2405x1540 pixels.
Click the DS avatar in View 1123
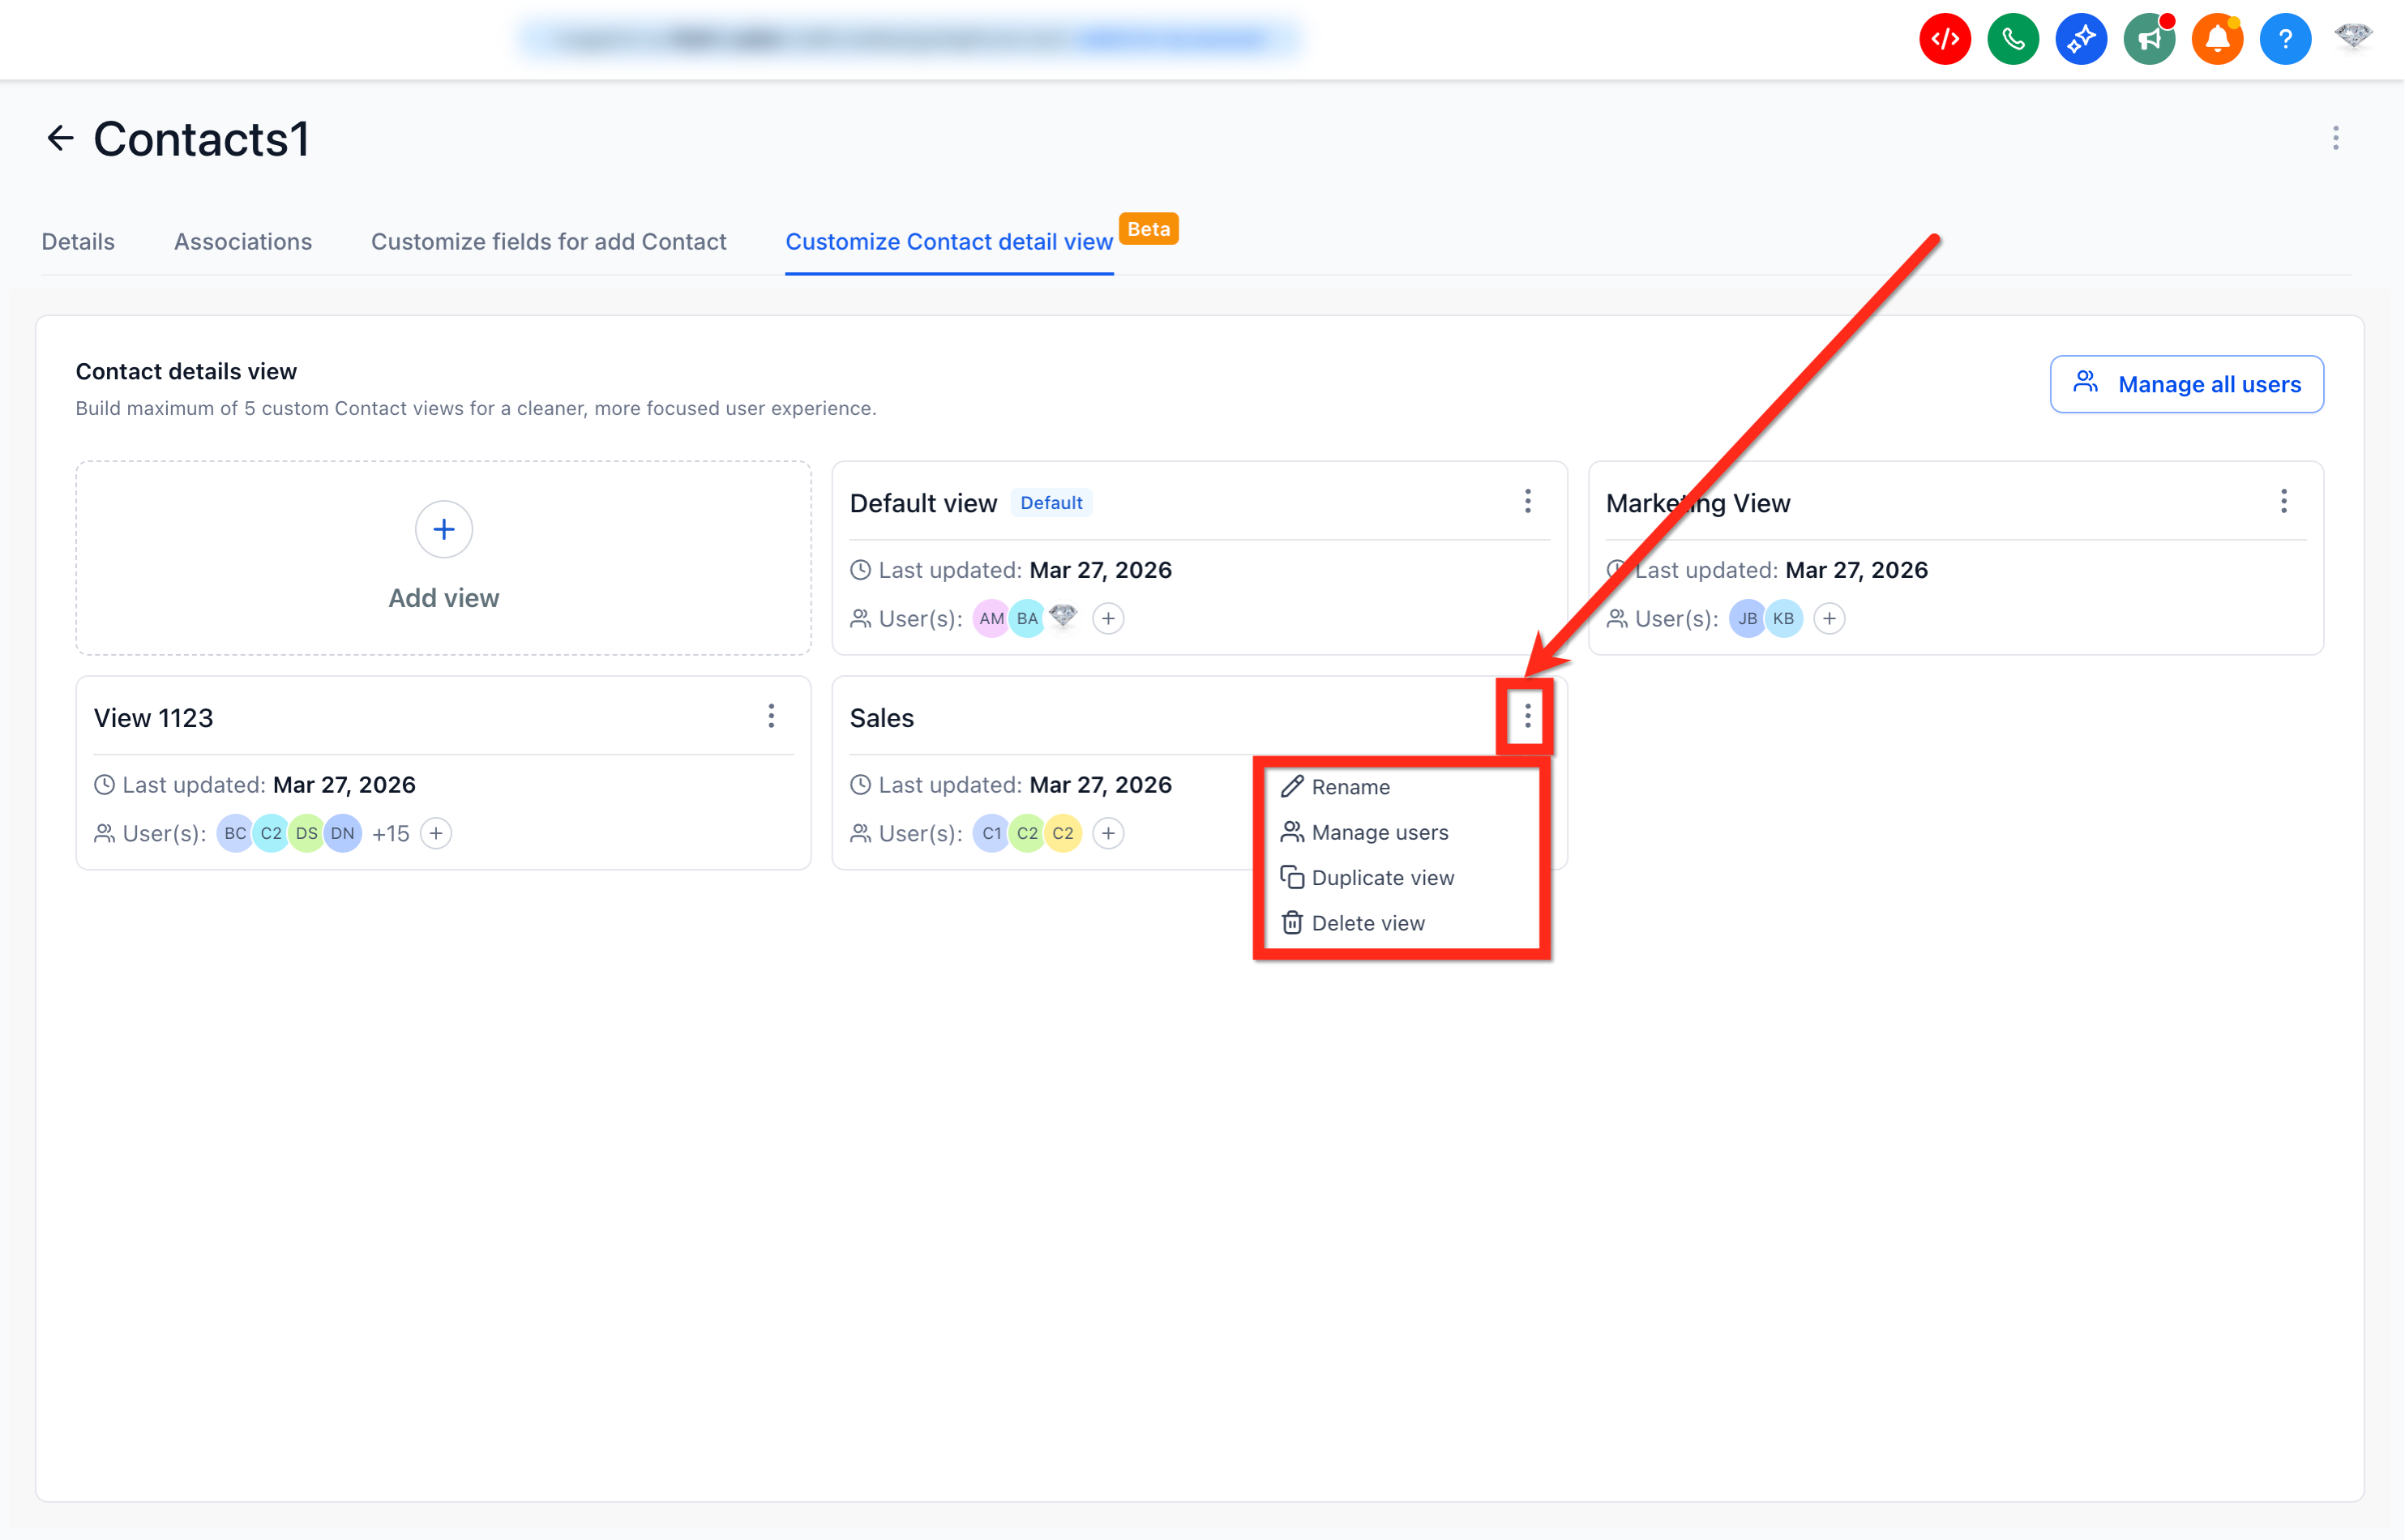pyautogui.click(x=307, y=834)
